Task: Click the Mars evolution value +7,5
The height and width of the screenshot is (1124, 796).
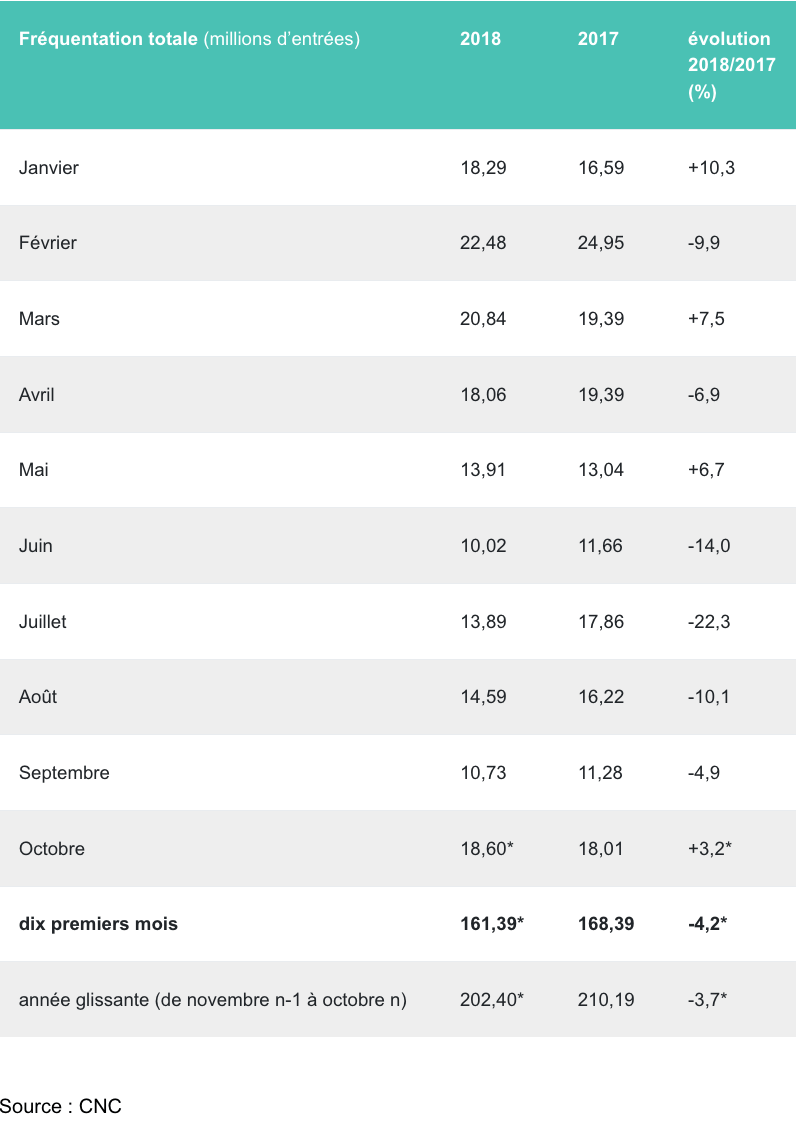Action: point(706,319)
